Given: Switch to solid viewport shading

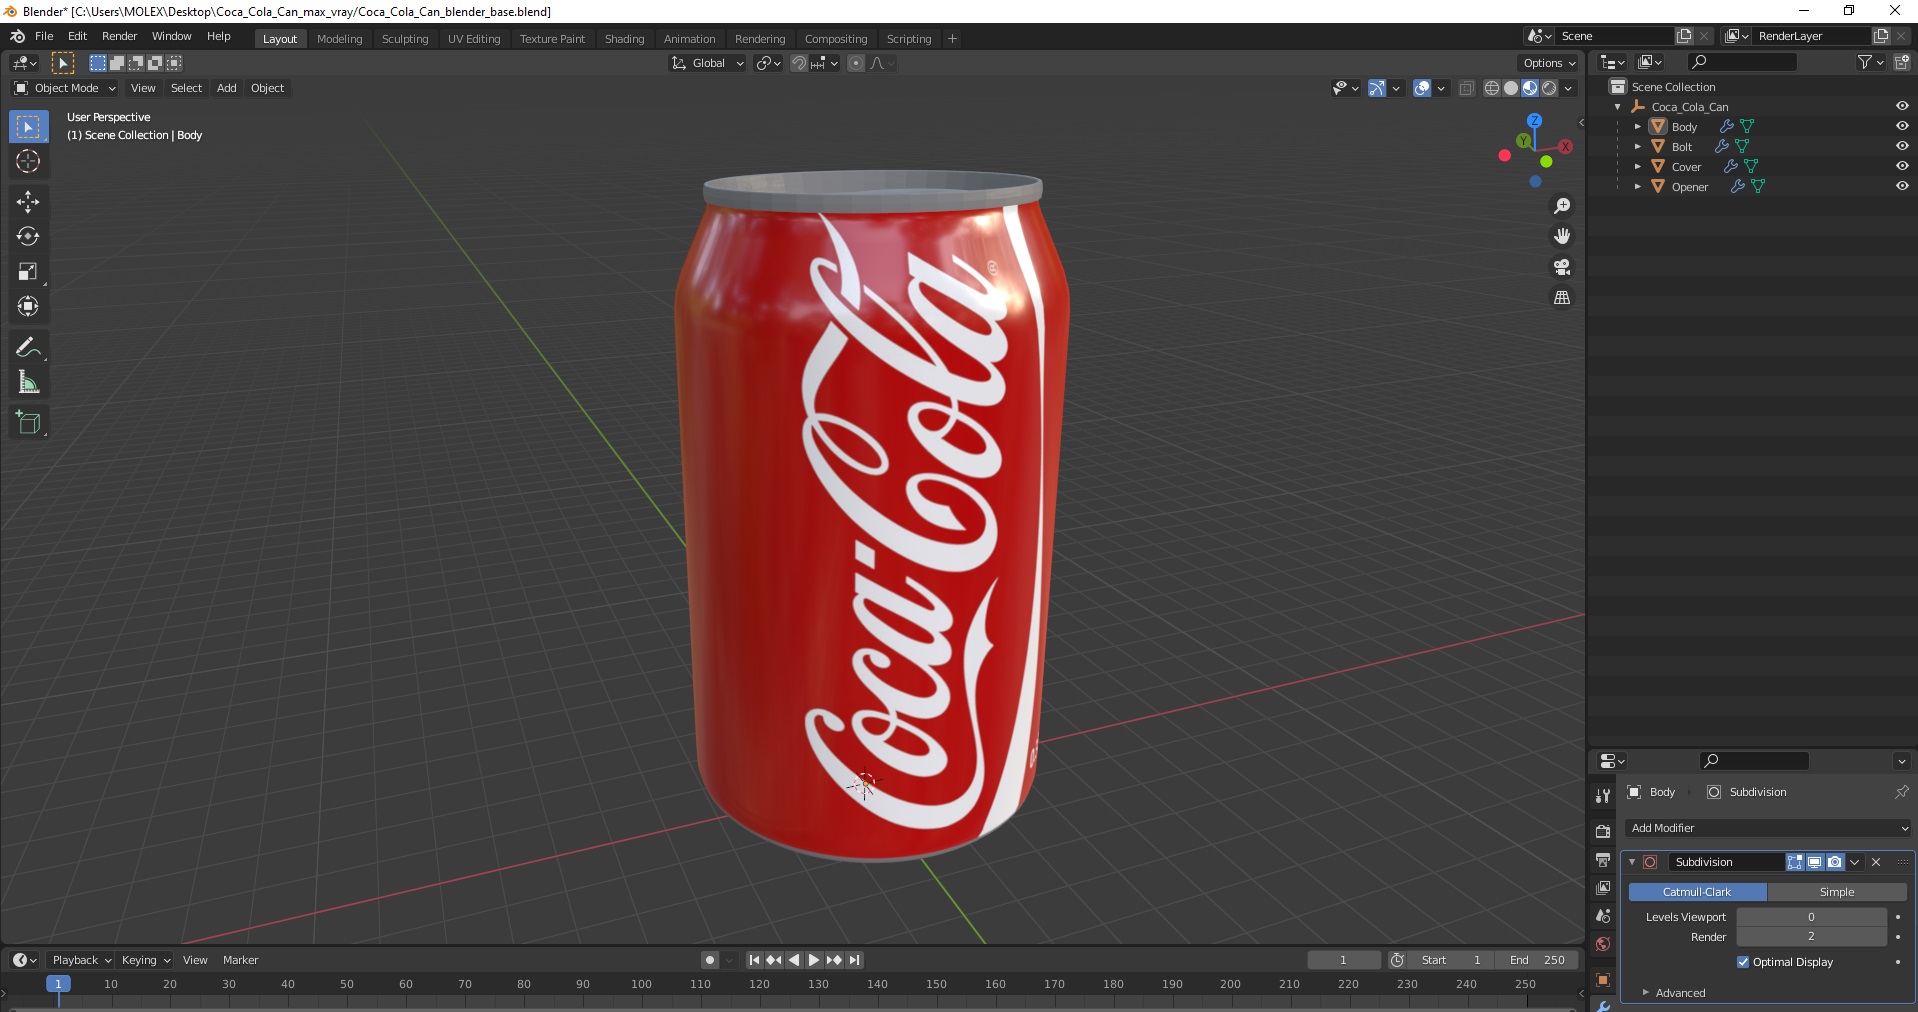Looking at the screenshot, I should [x=1511, y=88].
